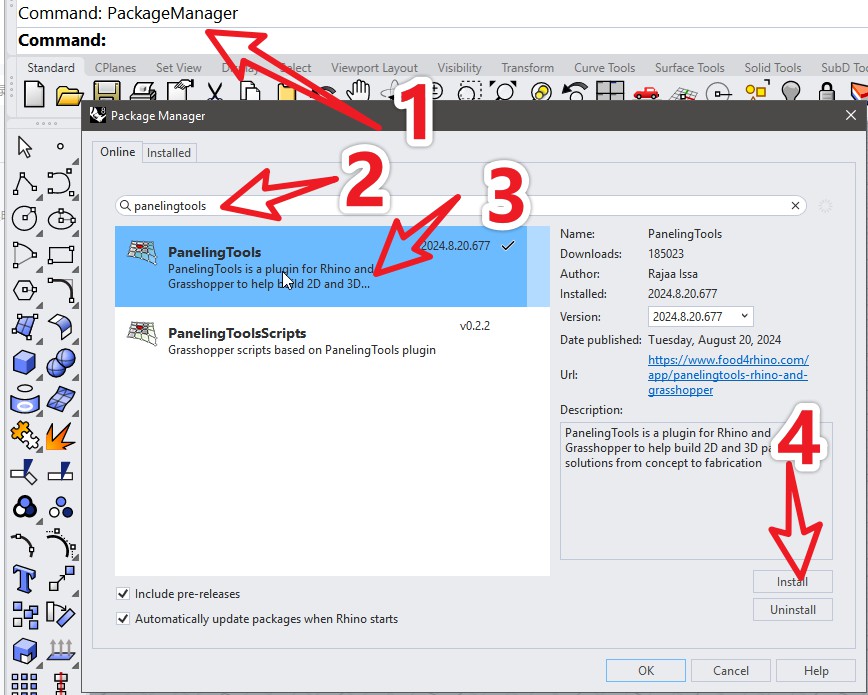
Task: Open the Solid Tools toolbar tab
Action: click(773, 68)
